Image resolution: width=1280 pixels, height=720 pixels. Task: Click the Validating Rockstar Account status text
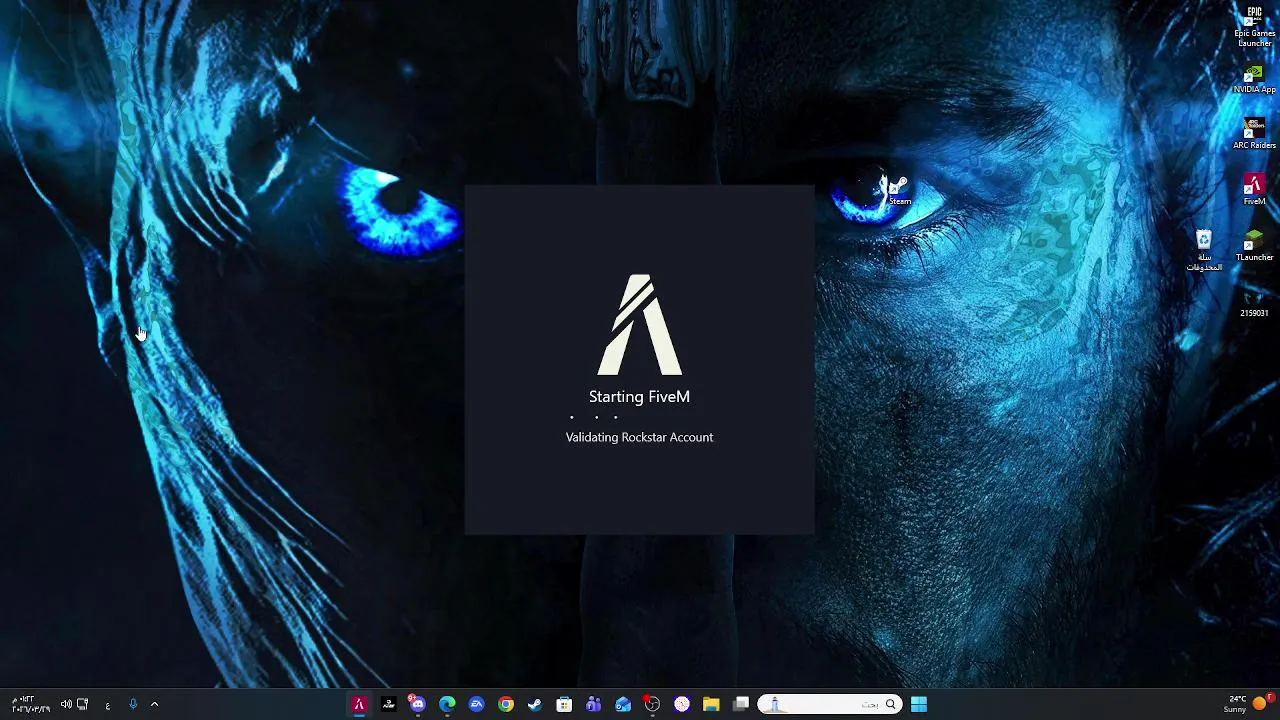click(x=639, y=437)
